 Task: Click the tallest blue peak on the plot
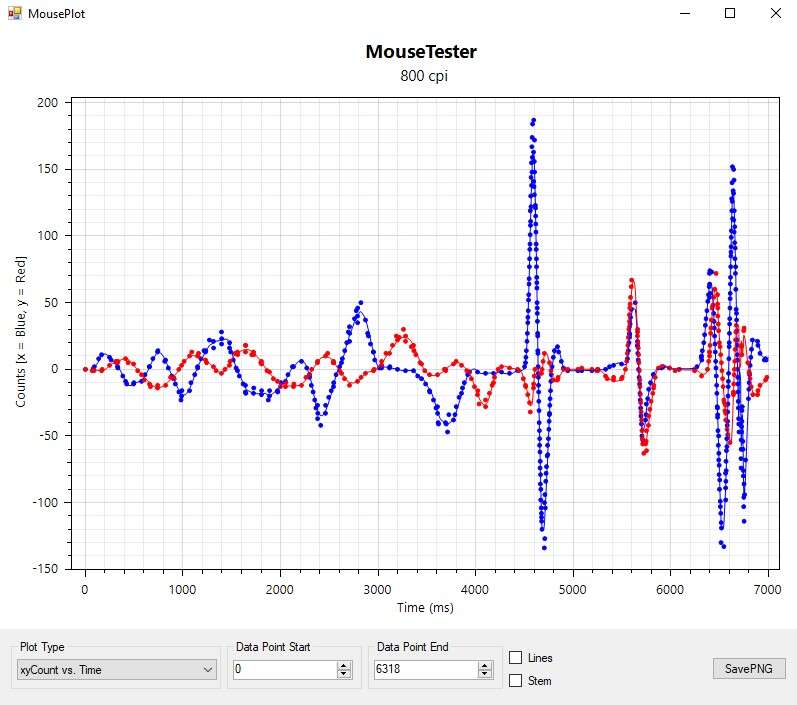533,120
